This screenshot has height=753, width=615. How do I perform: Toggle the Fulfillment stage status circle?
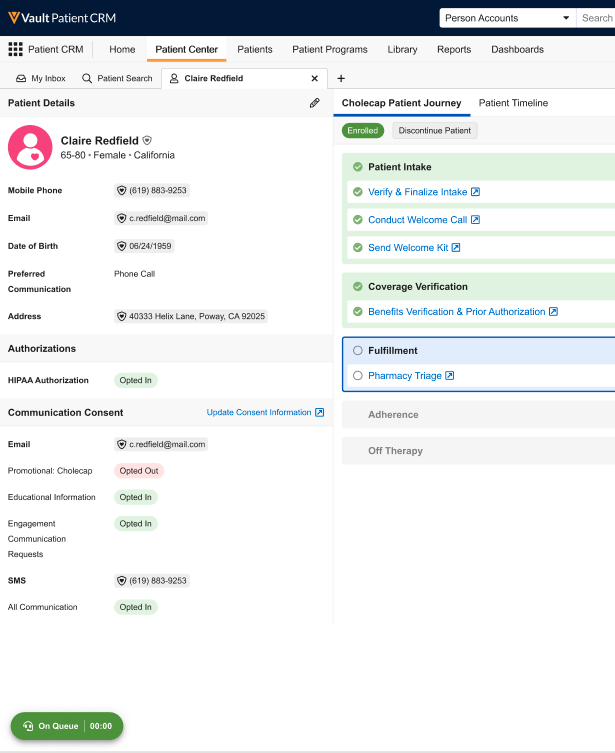point(358,351)
